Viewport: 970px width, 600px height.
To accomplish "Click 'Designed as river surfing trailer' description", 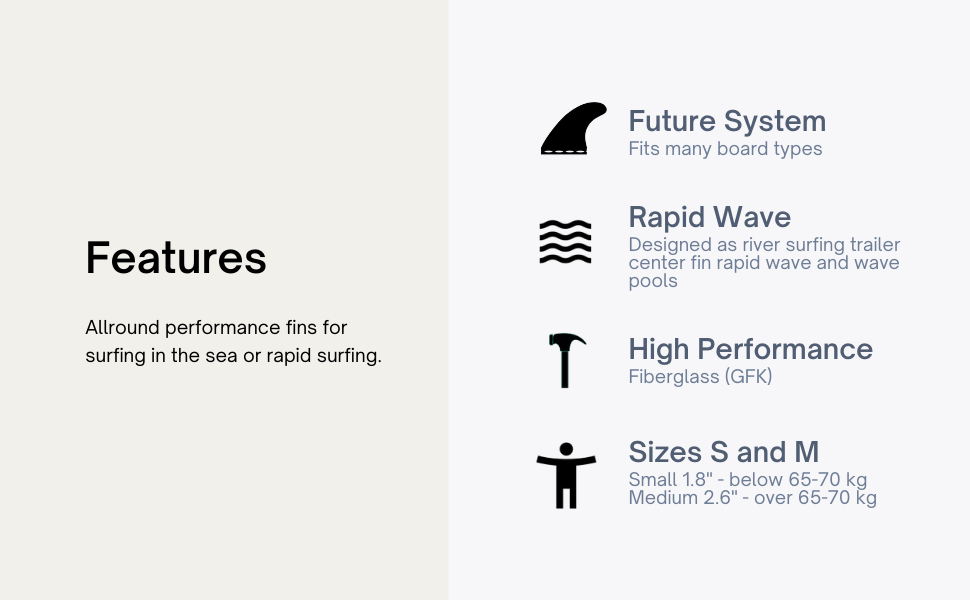I will [764, 244].
